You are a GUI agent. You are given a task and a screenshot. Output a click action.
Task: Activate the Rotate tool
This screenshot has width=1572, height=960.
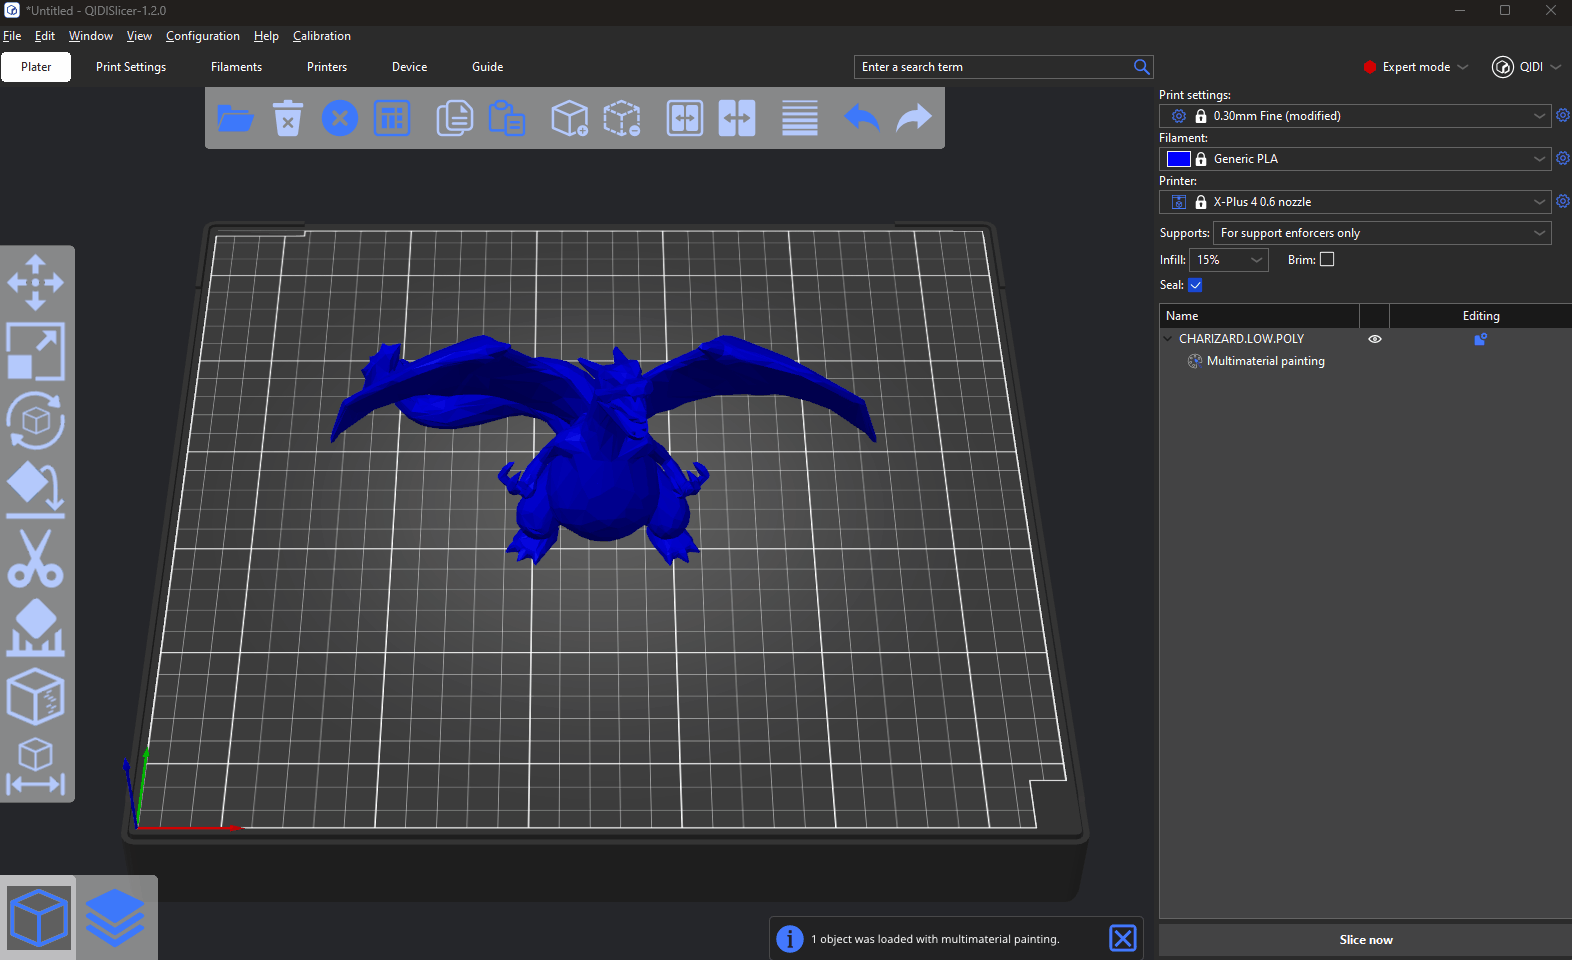[36, 420]
